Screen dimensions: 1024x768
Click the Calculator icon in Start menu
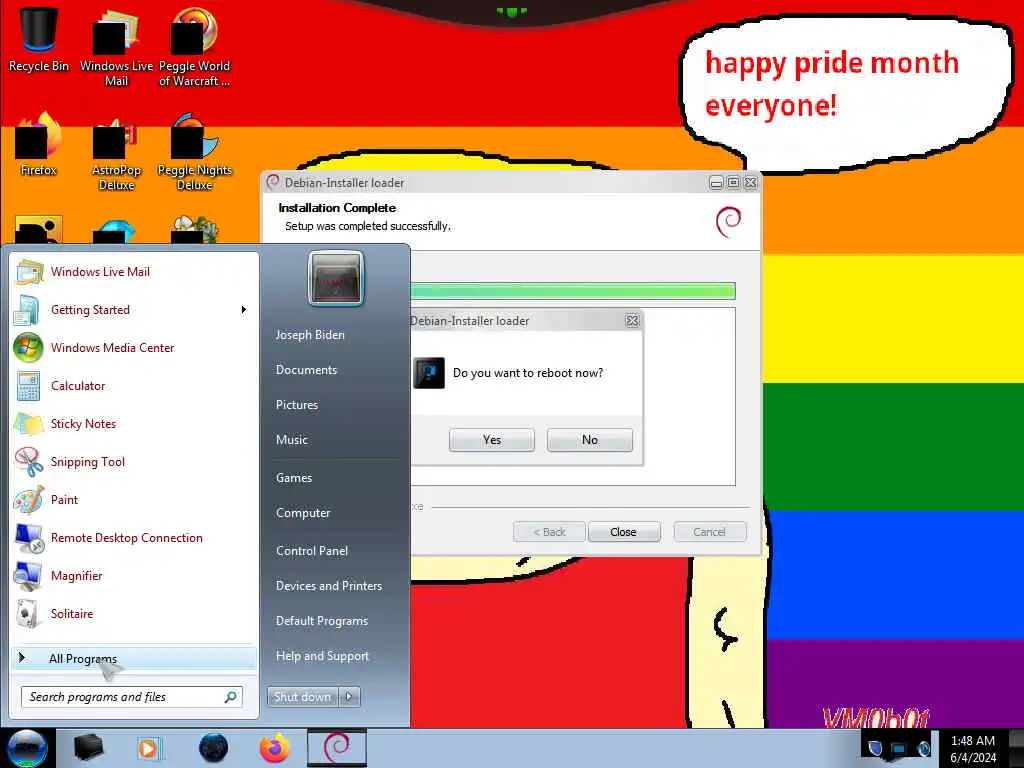tap(29, 386)
